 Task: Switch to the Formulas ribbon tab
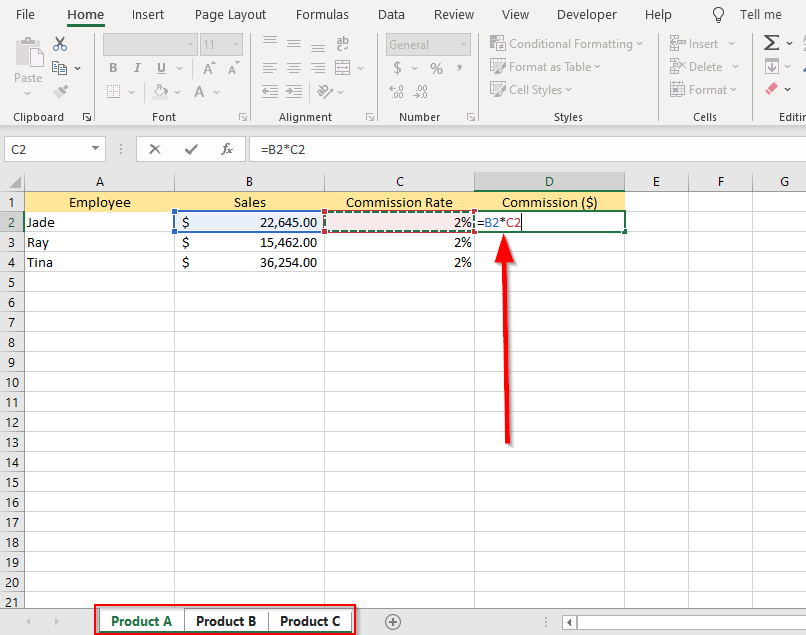coord(322,15)
